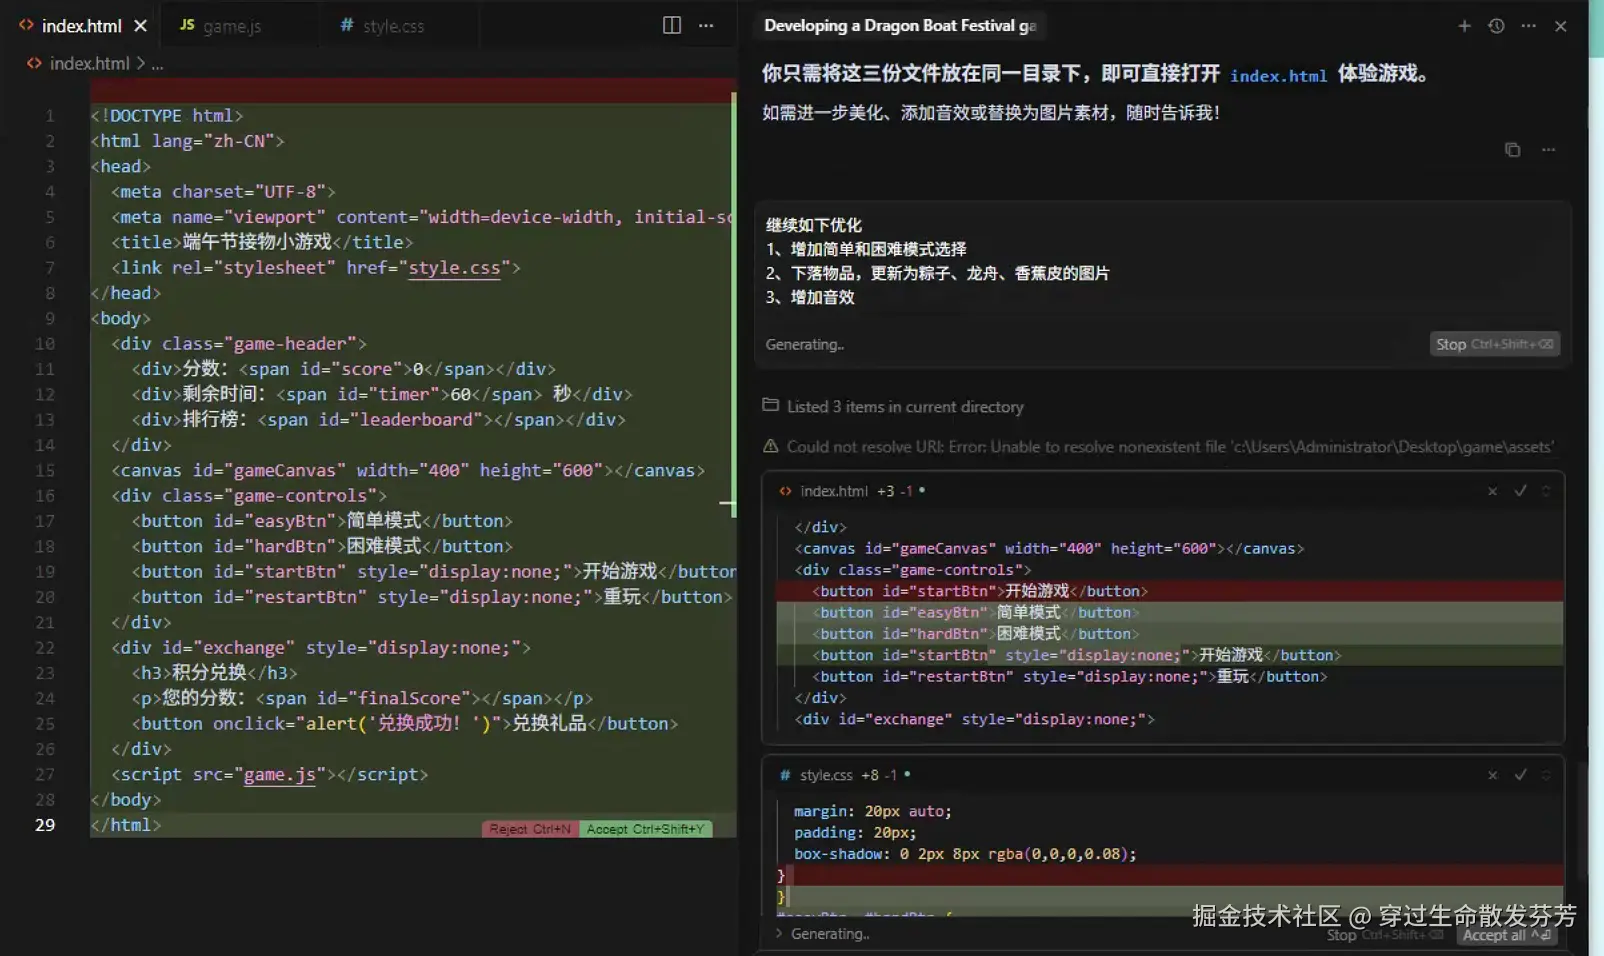Open a new chat session
The image size is (1604, 956).
pyautogui.click(x=1463, y=26)
